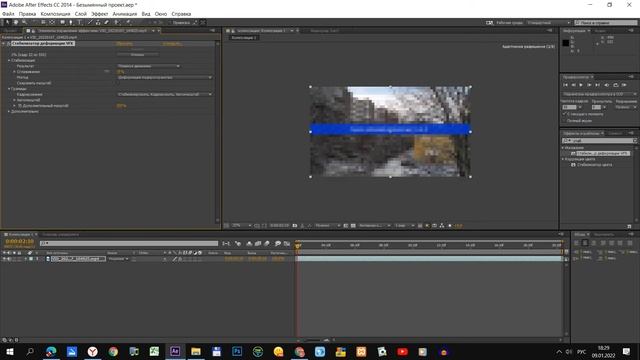Screen dimensions: 640x360
Task: Select the Clone Stamp tool
Action: (x=98, y=22)
